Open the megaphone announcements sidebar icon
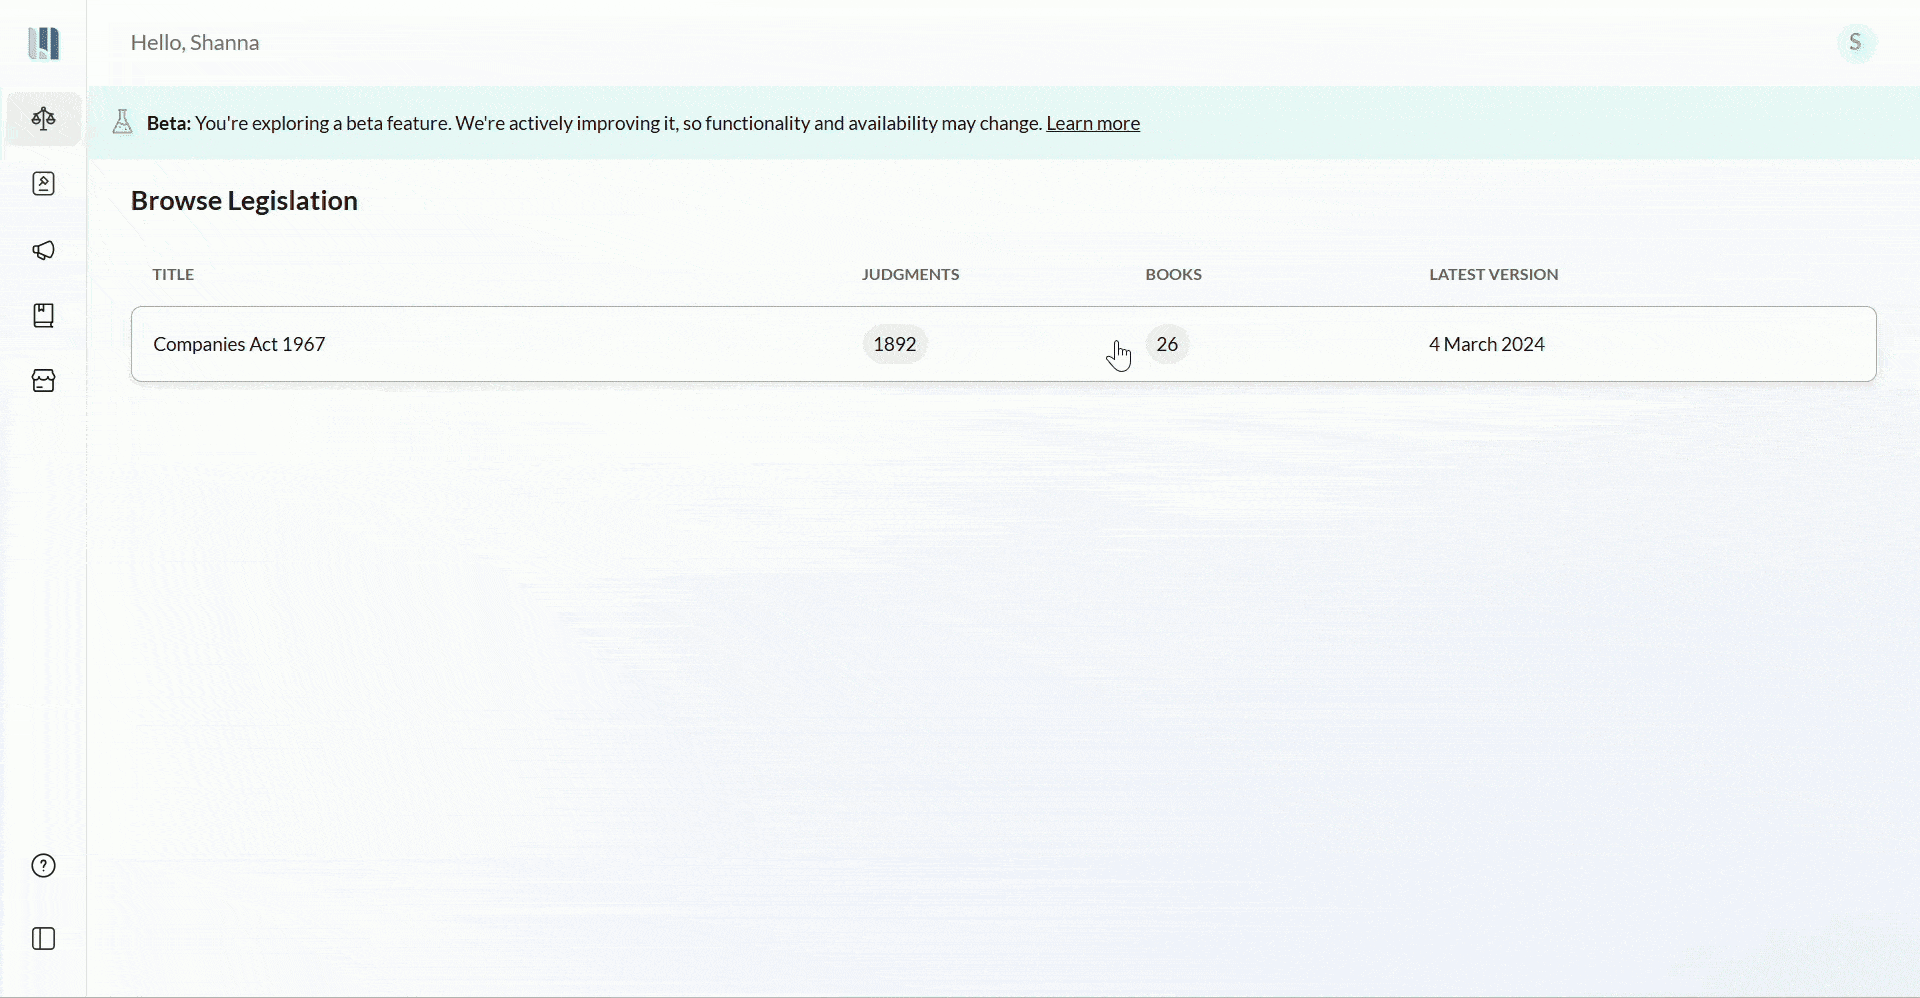The height and width of the screenshot is (998, 1920). tap(44, 251)
